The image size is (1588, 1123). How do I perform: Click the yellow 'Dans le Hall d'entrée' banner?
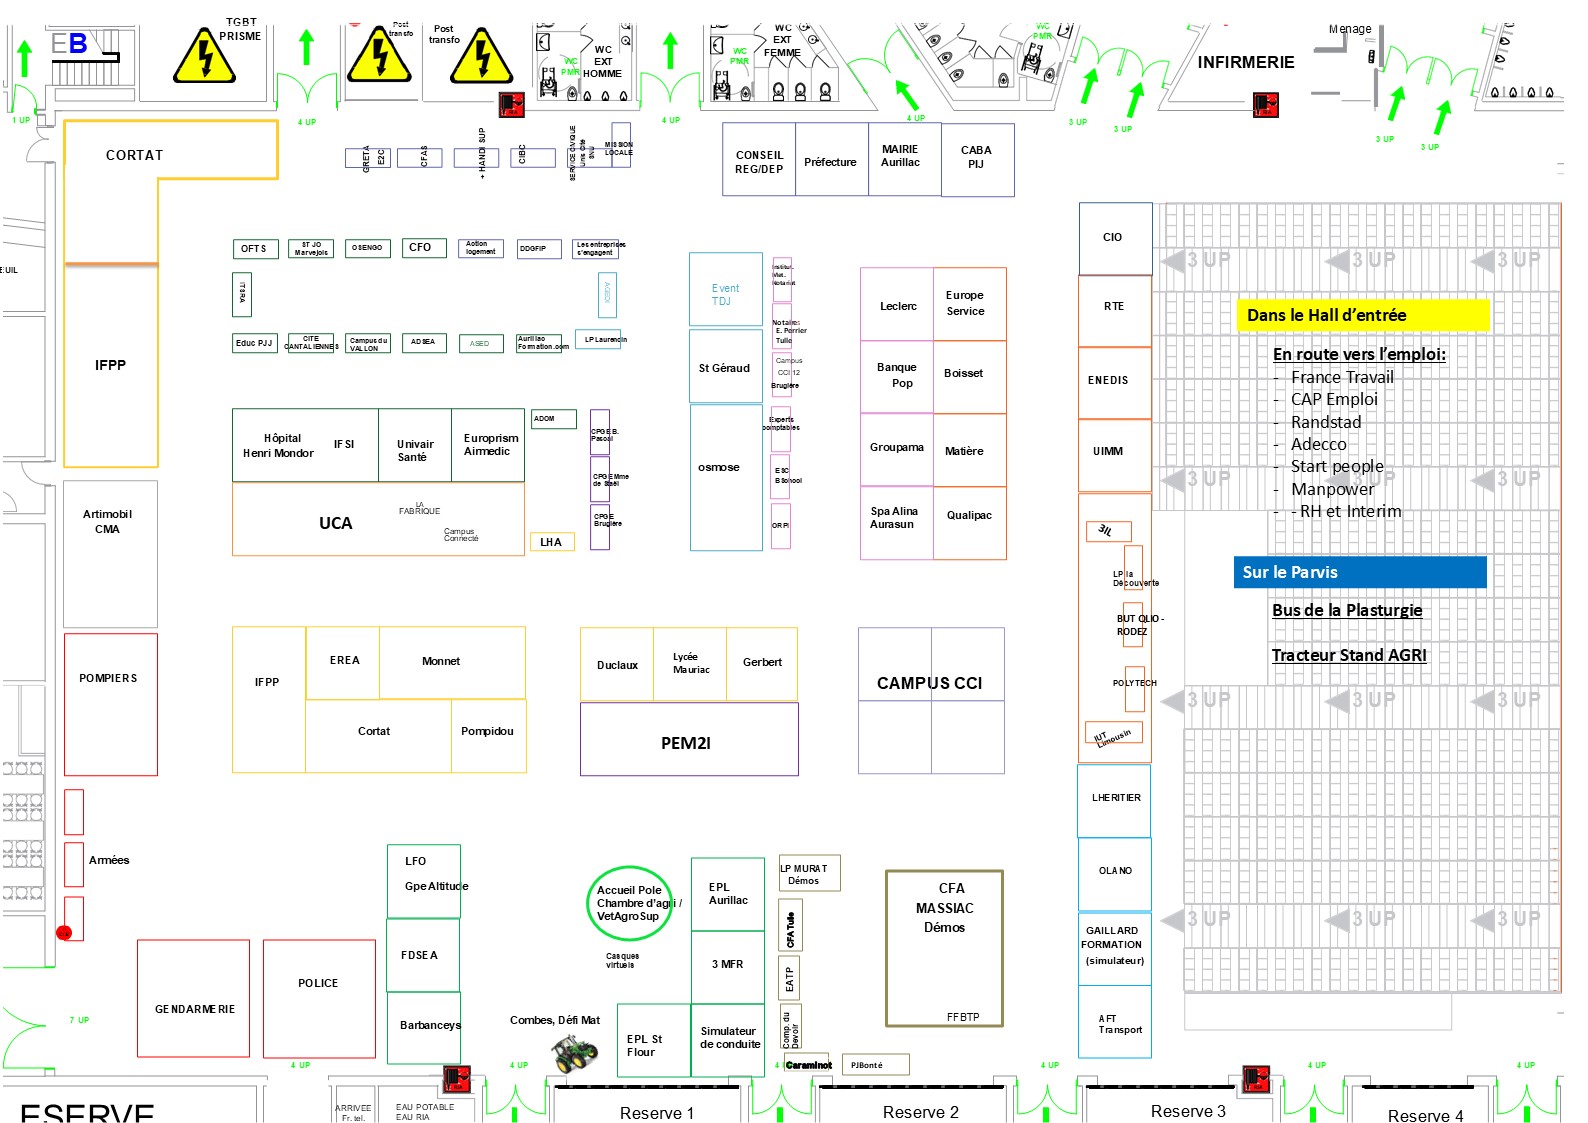(x=1363, y=315)
